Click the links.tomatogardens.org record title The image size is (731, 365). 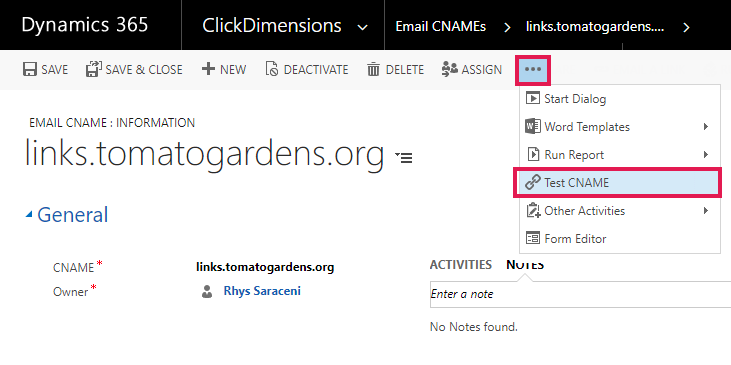tap(204, 154)
